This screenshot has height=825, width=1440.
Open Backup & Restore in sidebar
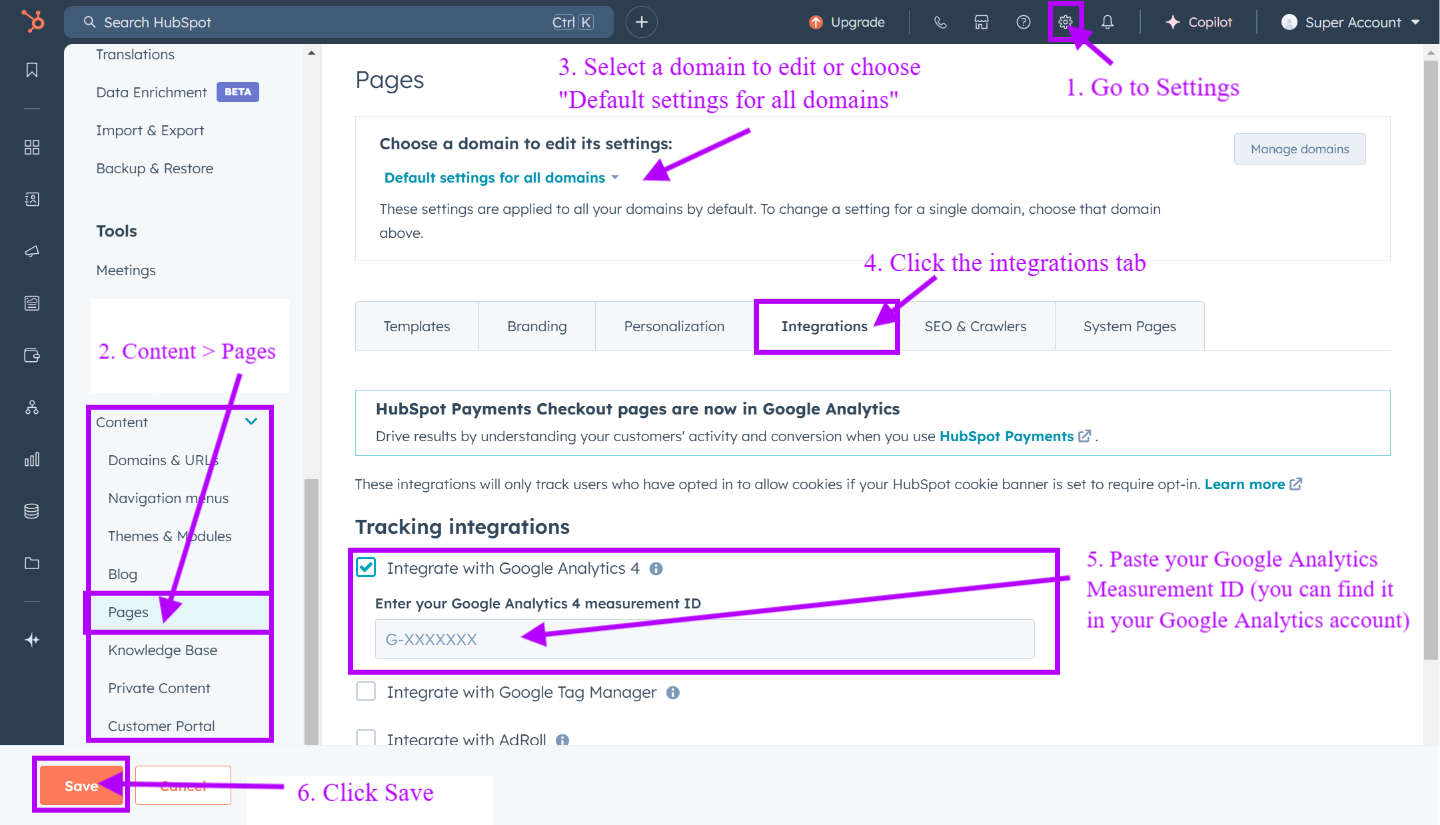155,168
